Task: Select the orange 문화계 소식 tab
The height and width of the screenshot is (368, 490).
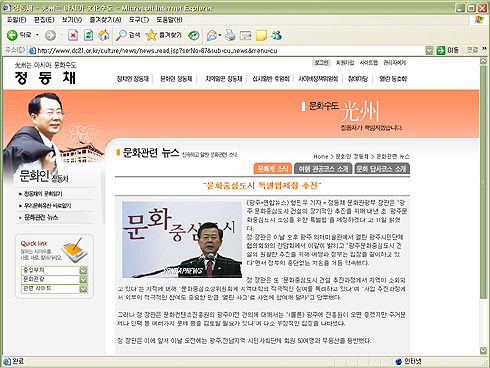Action: 273,169
